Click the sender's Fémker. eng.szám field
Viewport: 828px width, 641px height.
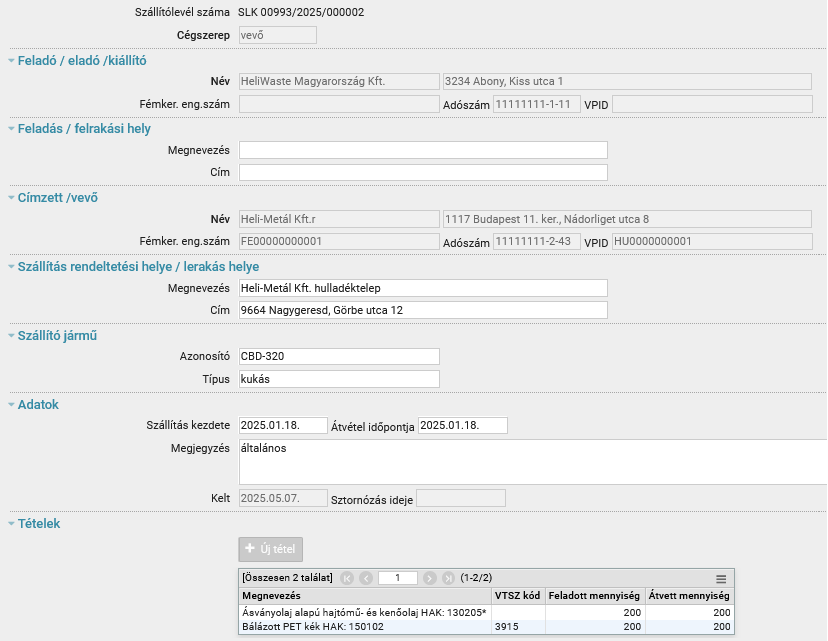tap(339, 104)
